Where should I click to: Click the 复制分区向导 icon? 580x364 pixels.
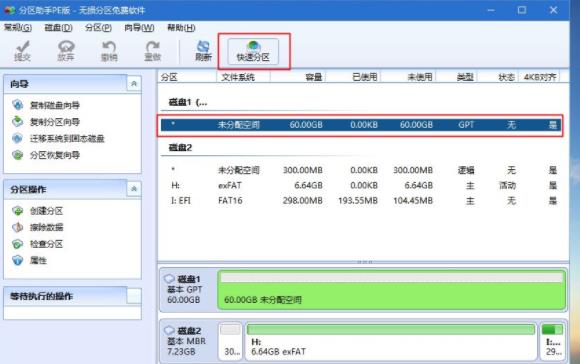pyautogui.click(x=17, y=121)
